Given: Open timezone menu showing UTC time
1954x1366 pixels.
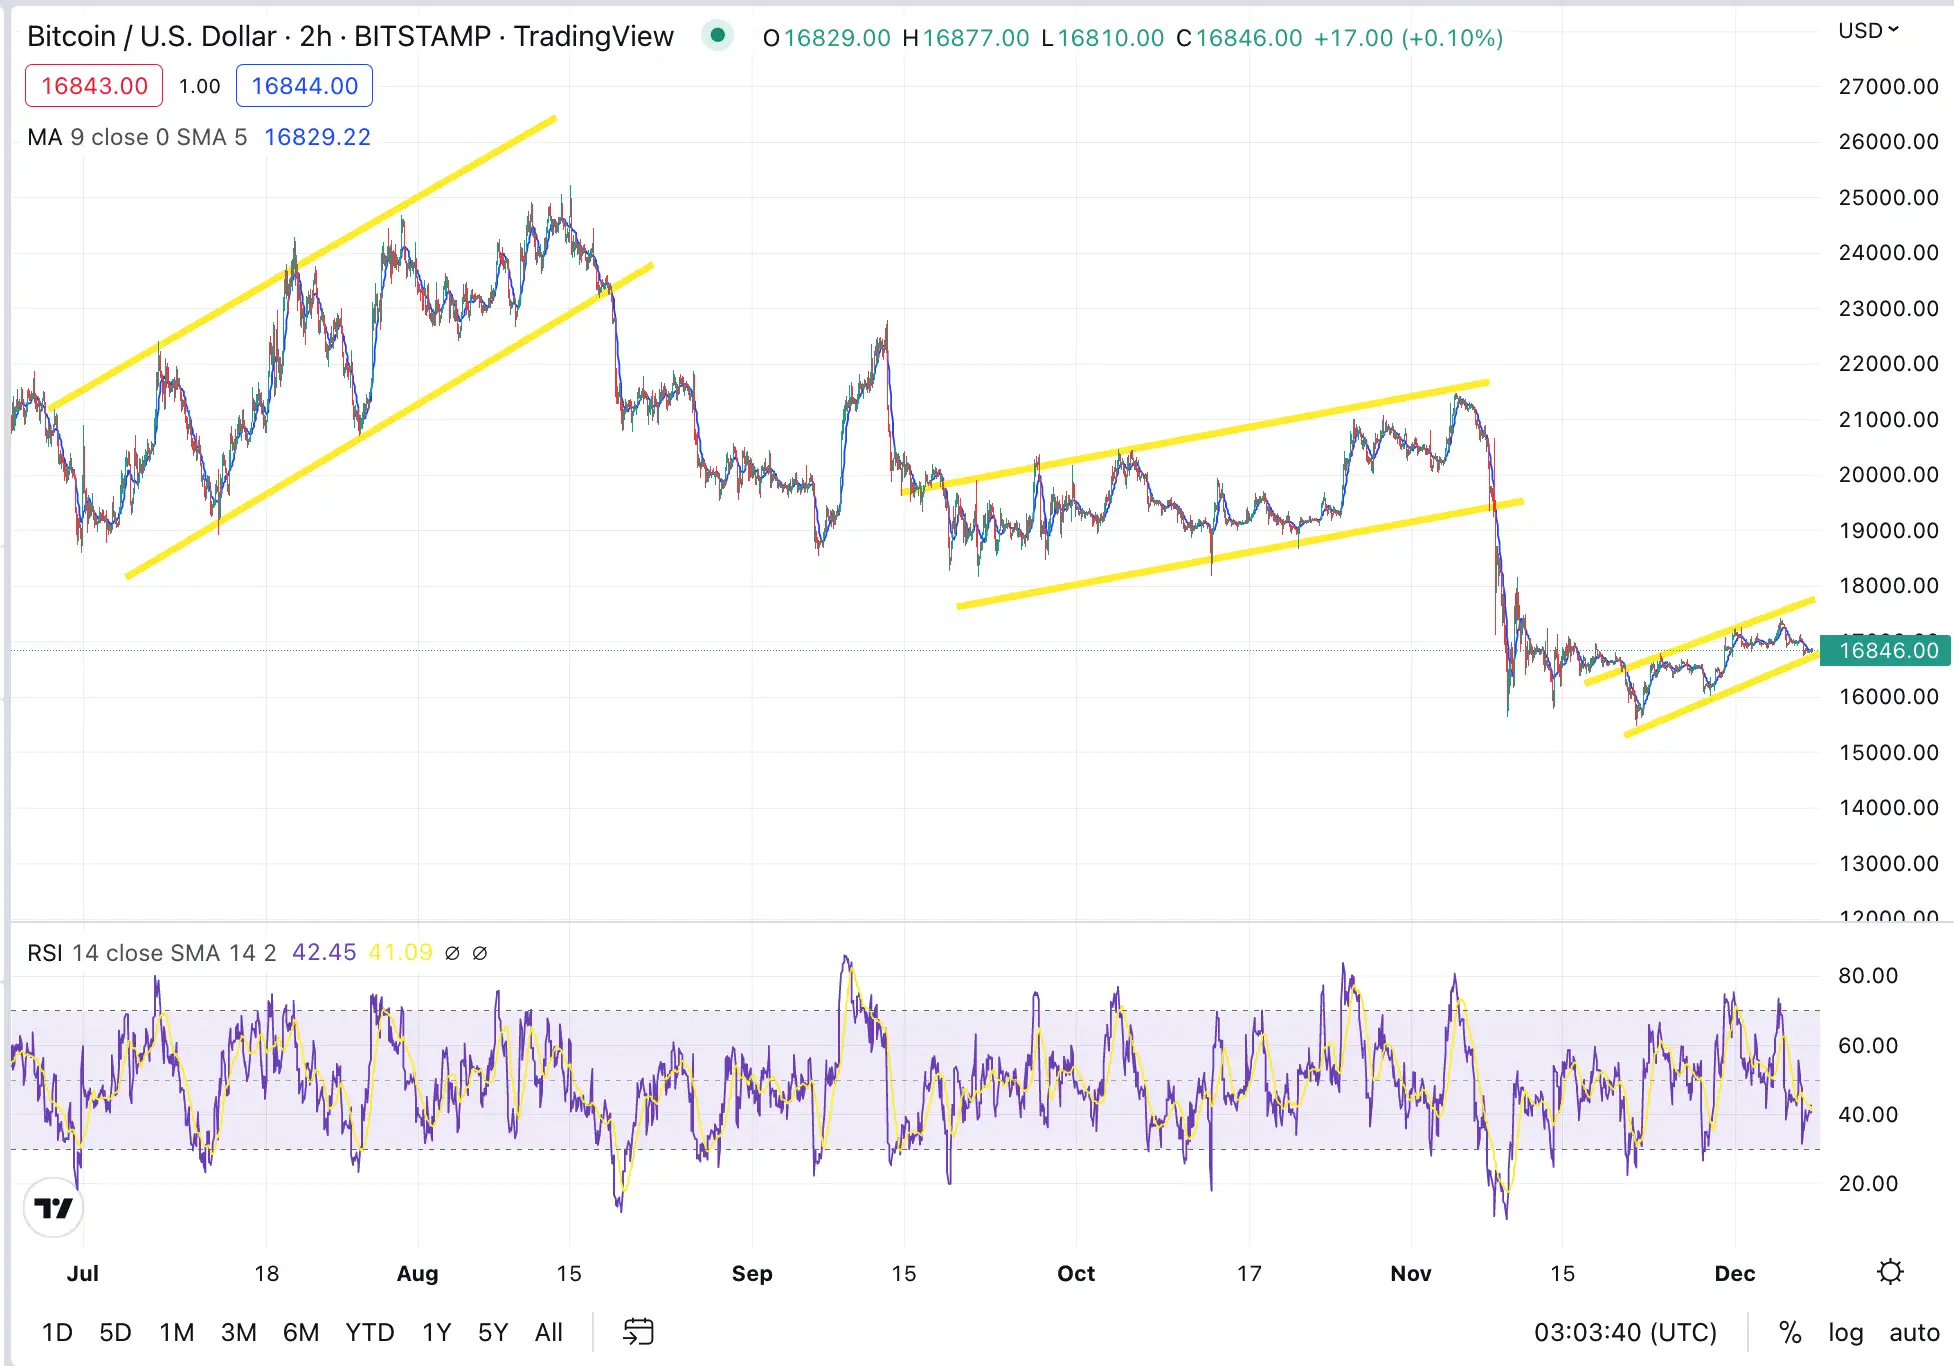Looking at the screenshot, I should pos(1624,1332).
